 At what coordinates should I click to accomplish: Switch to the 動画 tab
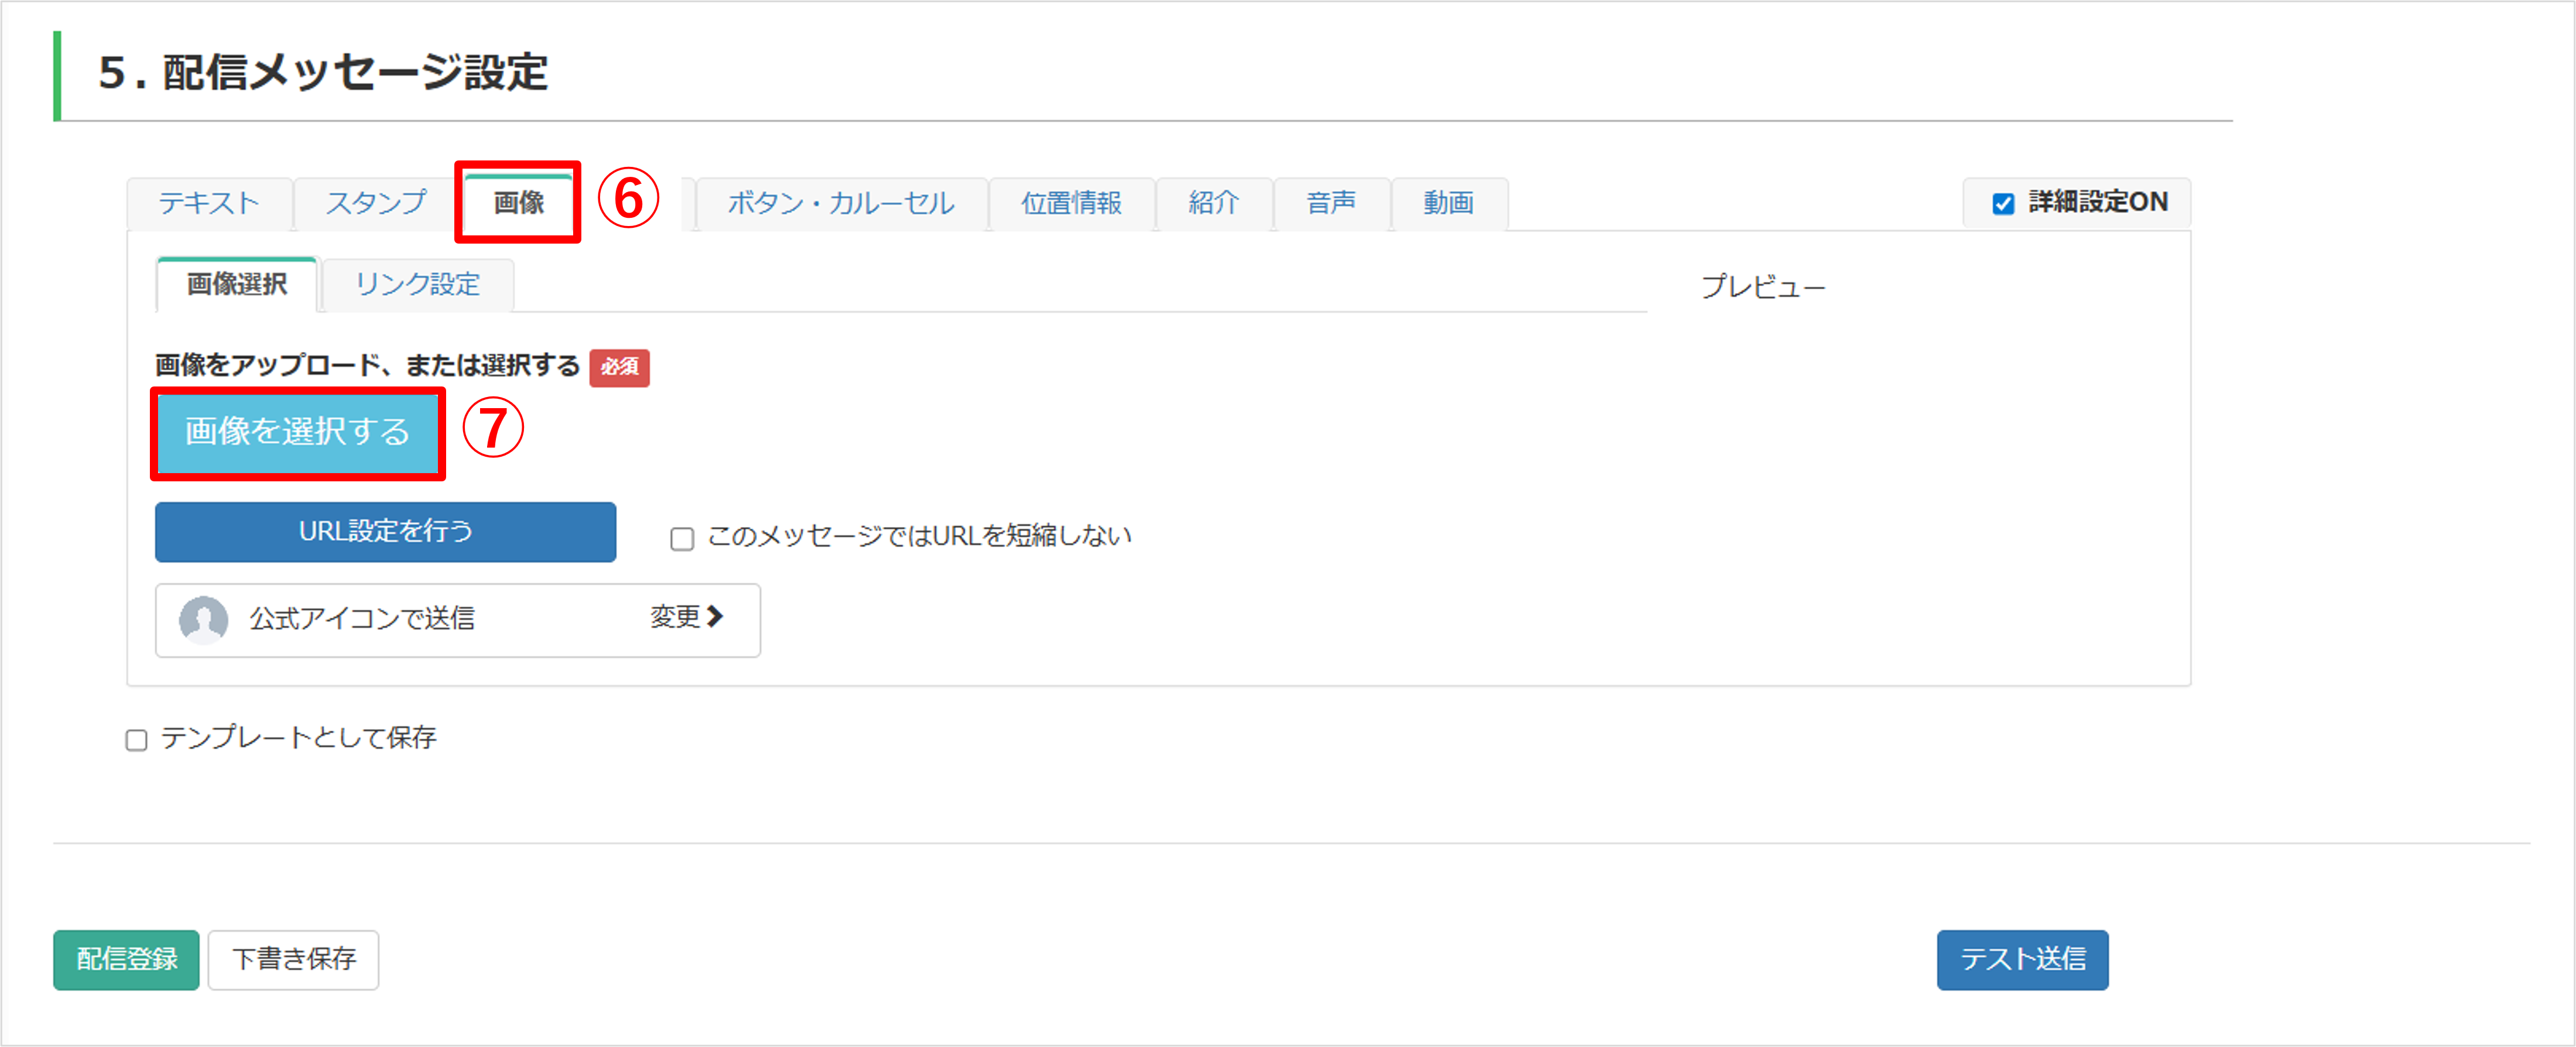point(1449,204)
